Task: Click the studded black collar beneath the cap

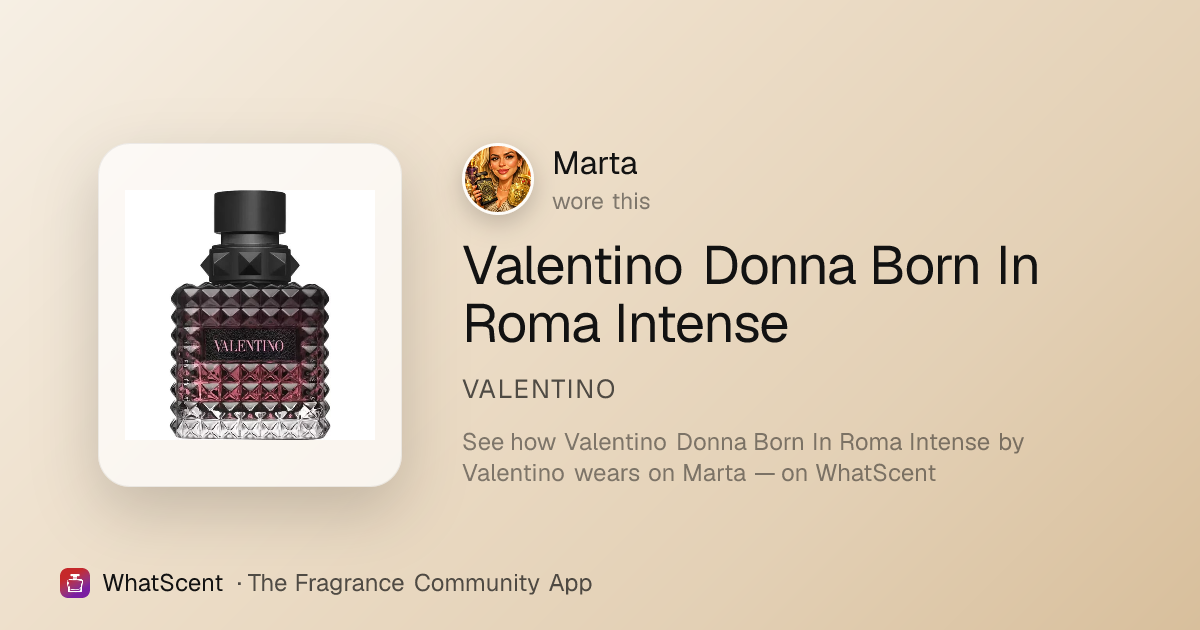Action: 250,261
